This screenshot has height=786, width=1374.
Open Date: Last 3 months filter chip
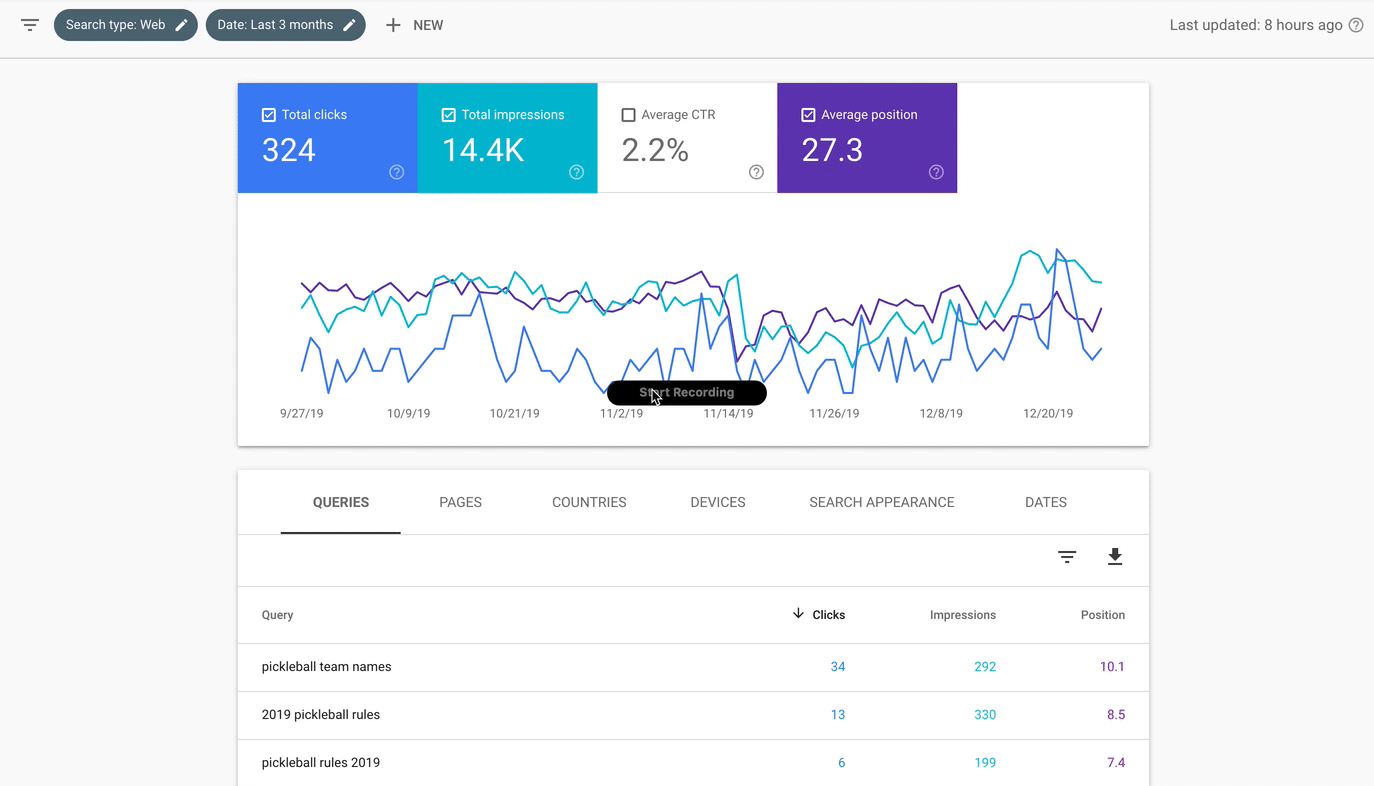tap(275, 25)
